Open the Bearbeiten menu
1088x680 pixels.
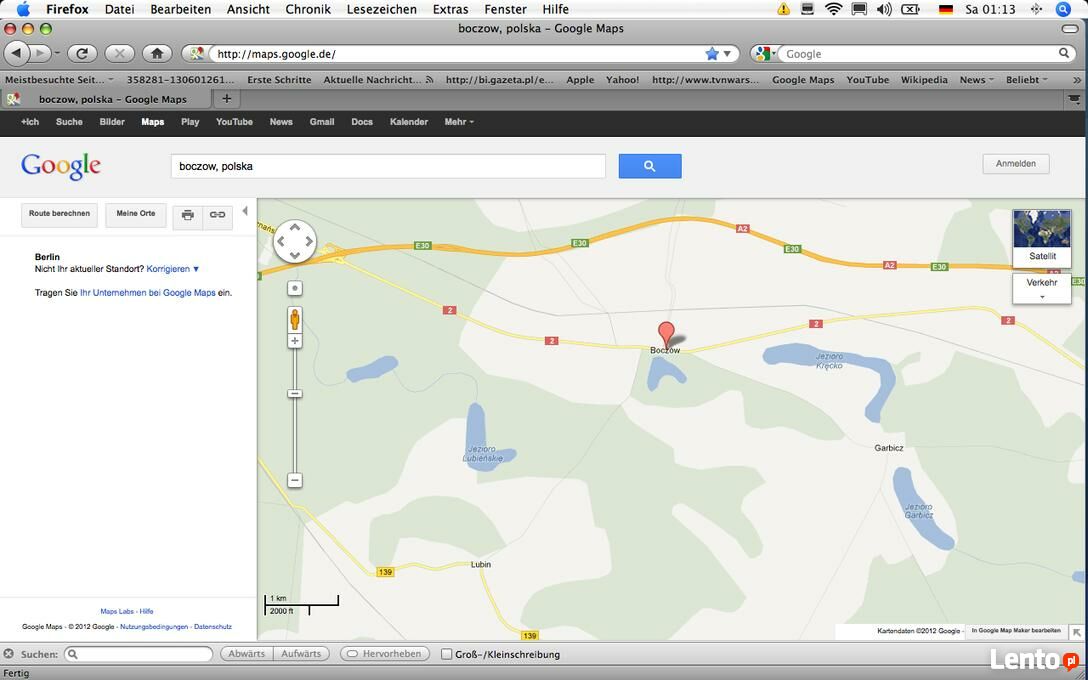[x=180, y=9]
